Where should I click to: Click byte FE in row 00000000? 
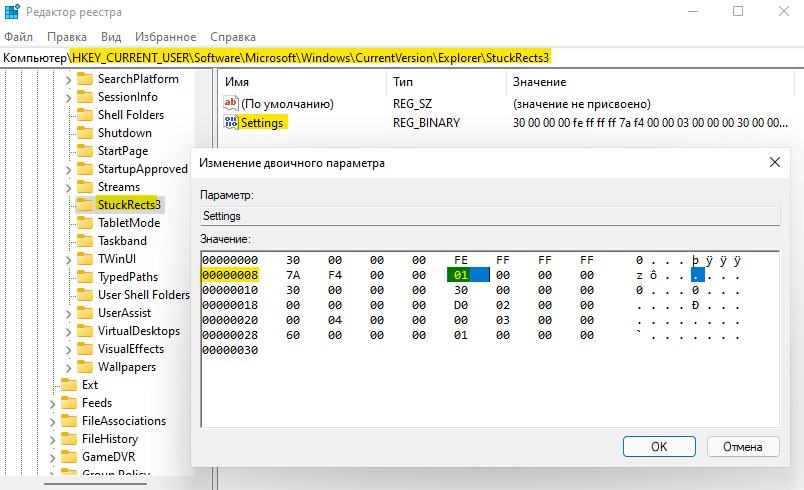tap(460, 260)
